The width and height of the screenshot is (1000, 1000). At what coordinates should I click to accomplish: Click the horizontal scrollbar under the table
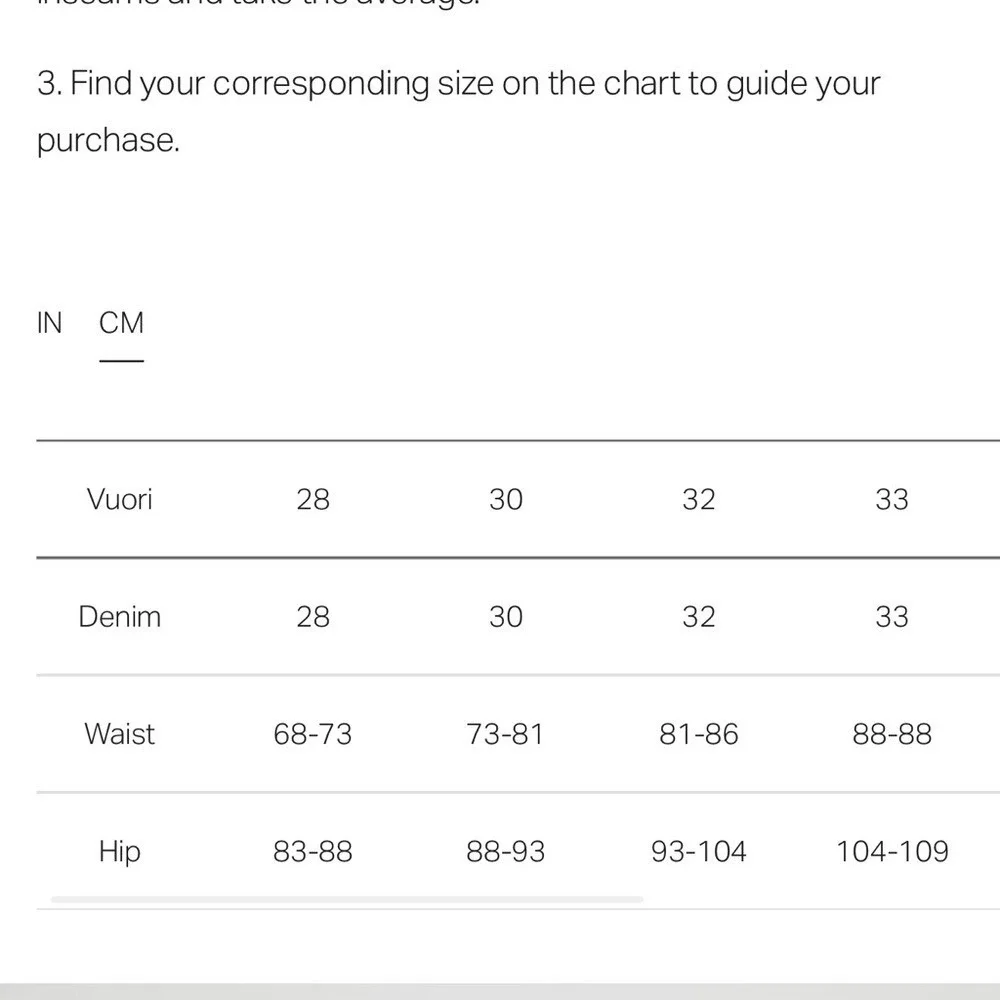[x=347, y=899]
